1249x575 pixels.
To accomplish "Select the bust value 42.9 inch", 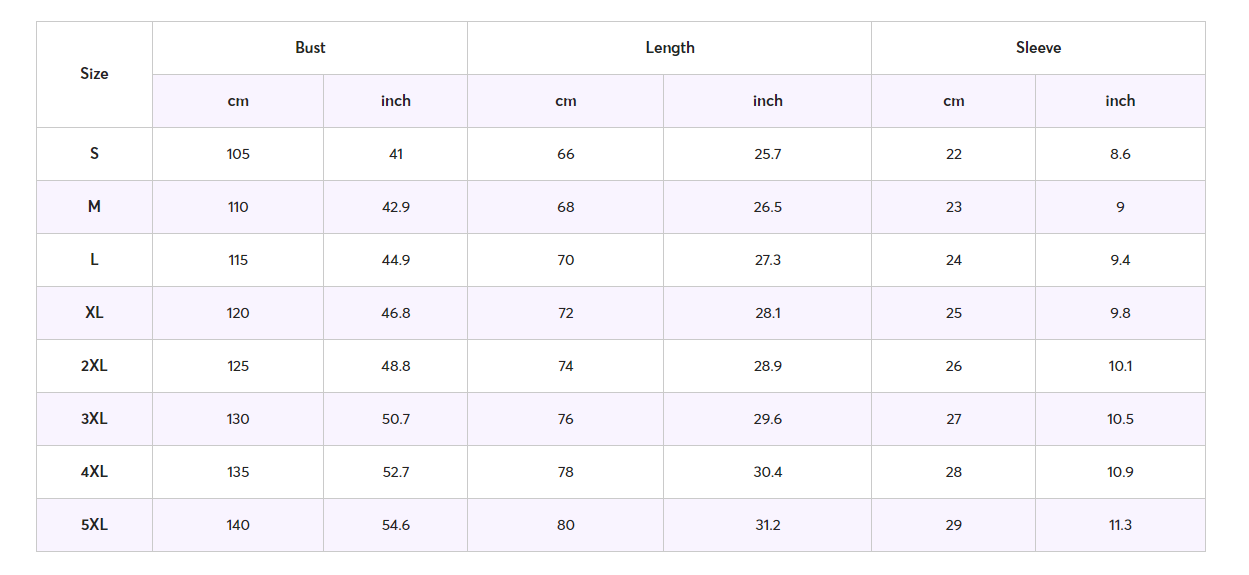I will coord(396,207).
